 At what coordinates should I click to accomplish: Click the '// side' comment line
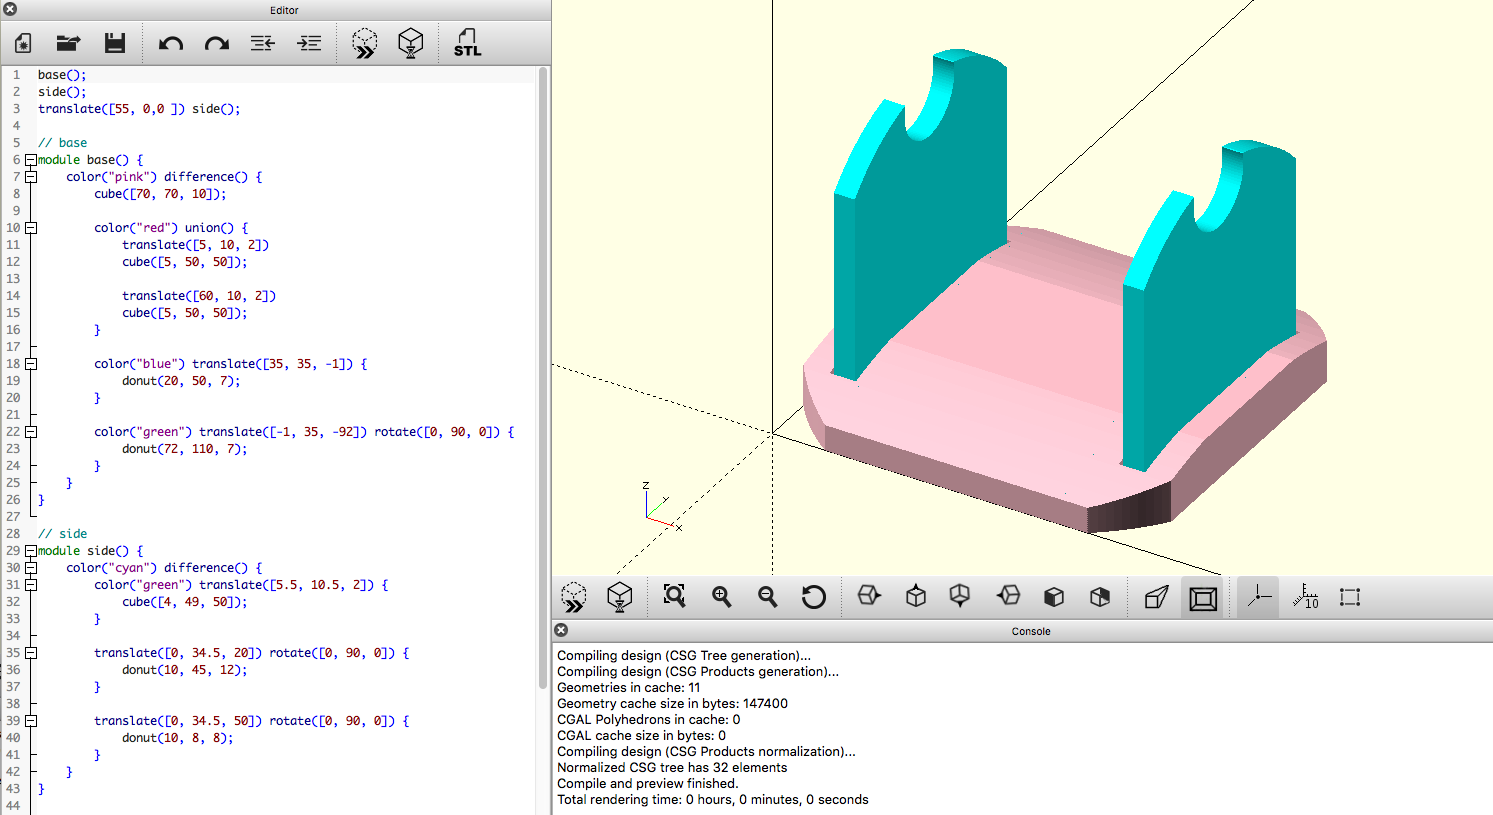[x=62, y=534]
